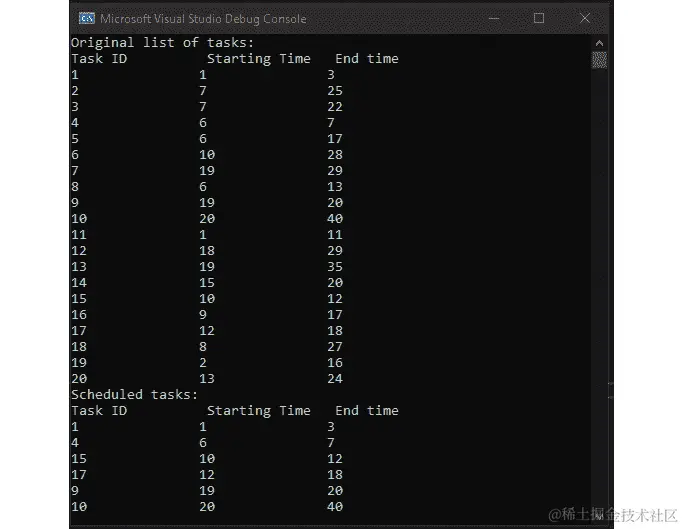Click end time 3 in Scheduled tasks list

point(331,427)
